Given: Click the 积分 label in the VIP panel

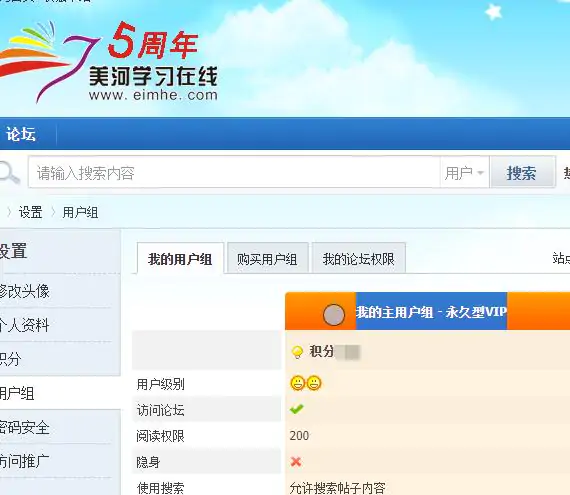Looking at the screenshot, I should [x=321, y=351].
